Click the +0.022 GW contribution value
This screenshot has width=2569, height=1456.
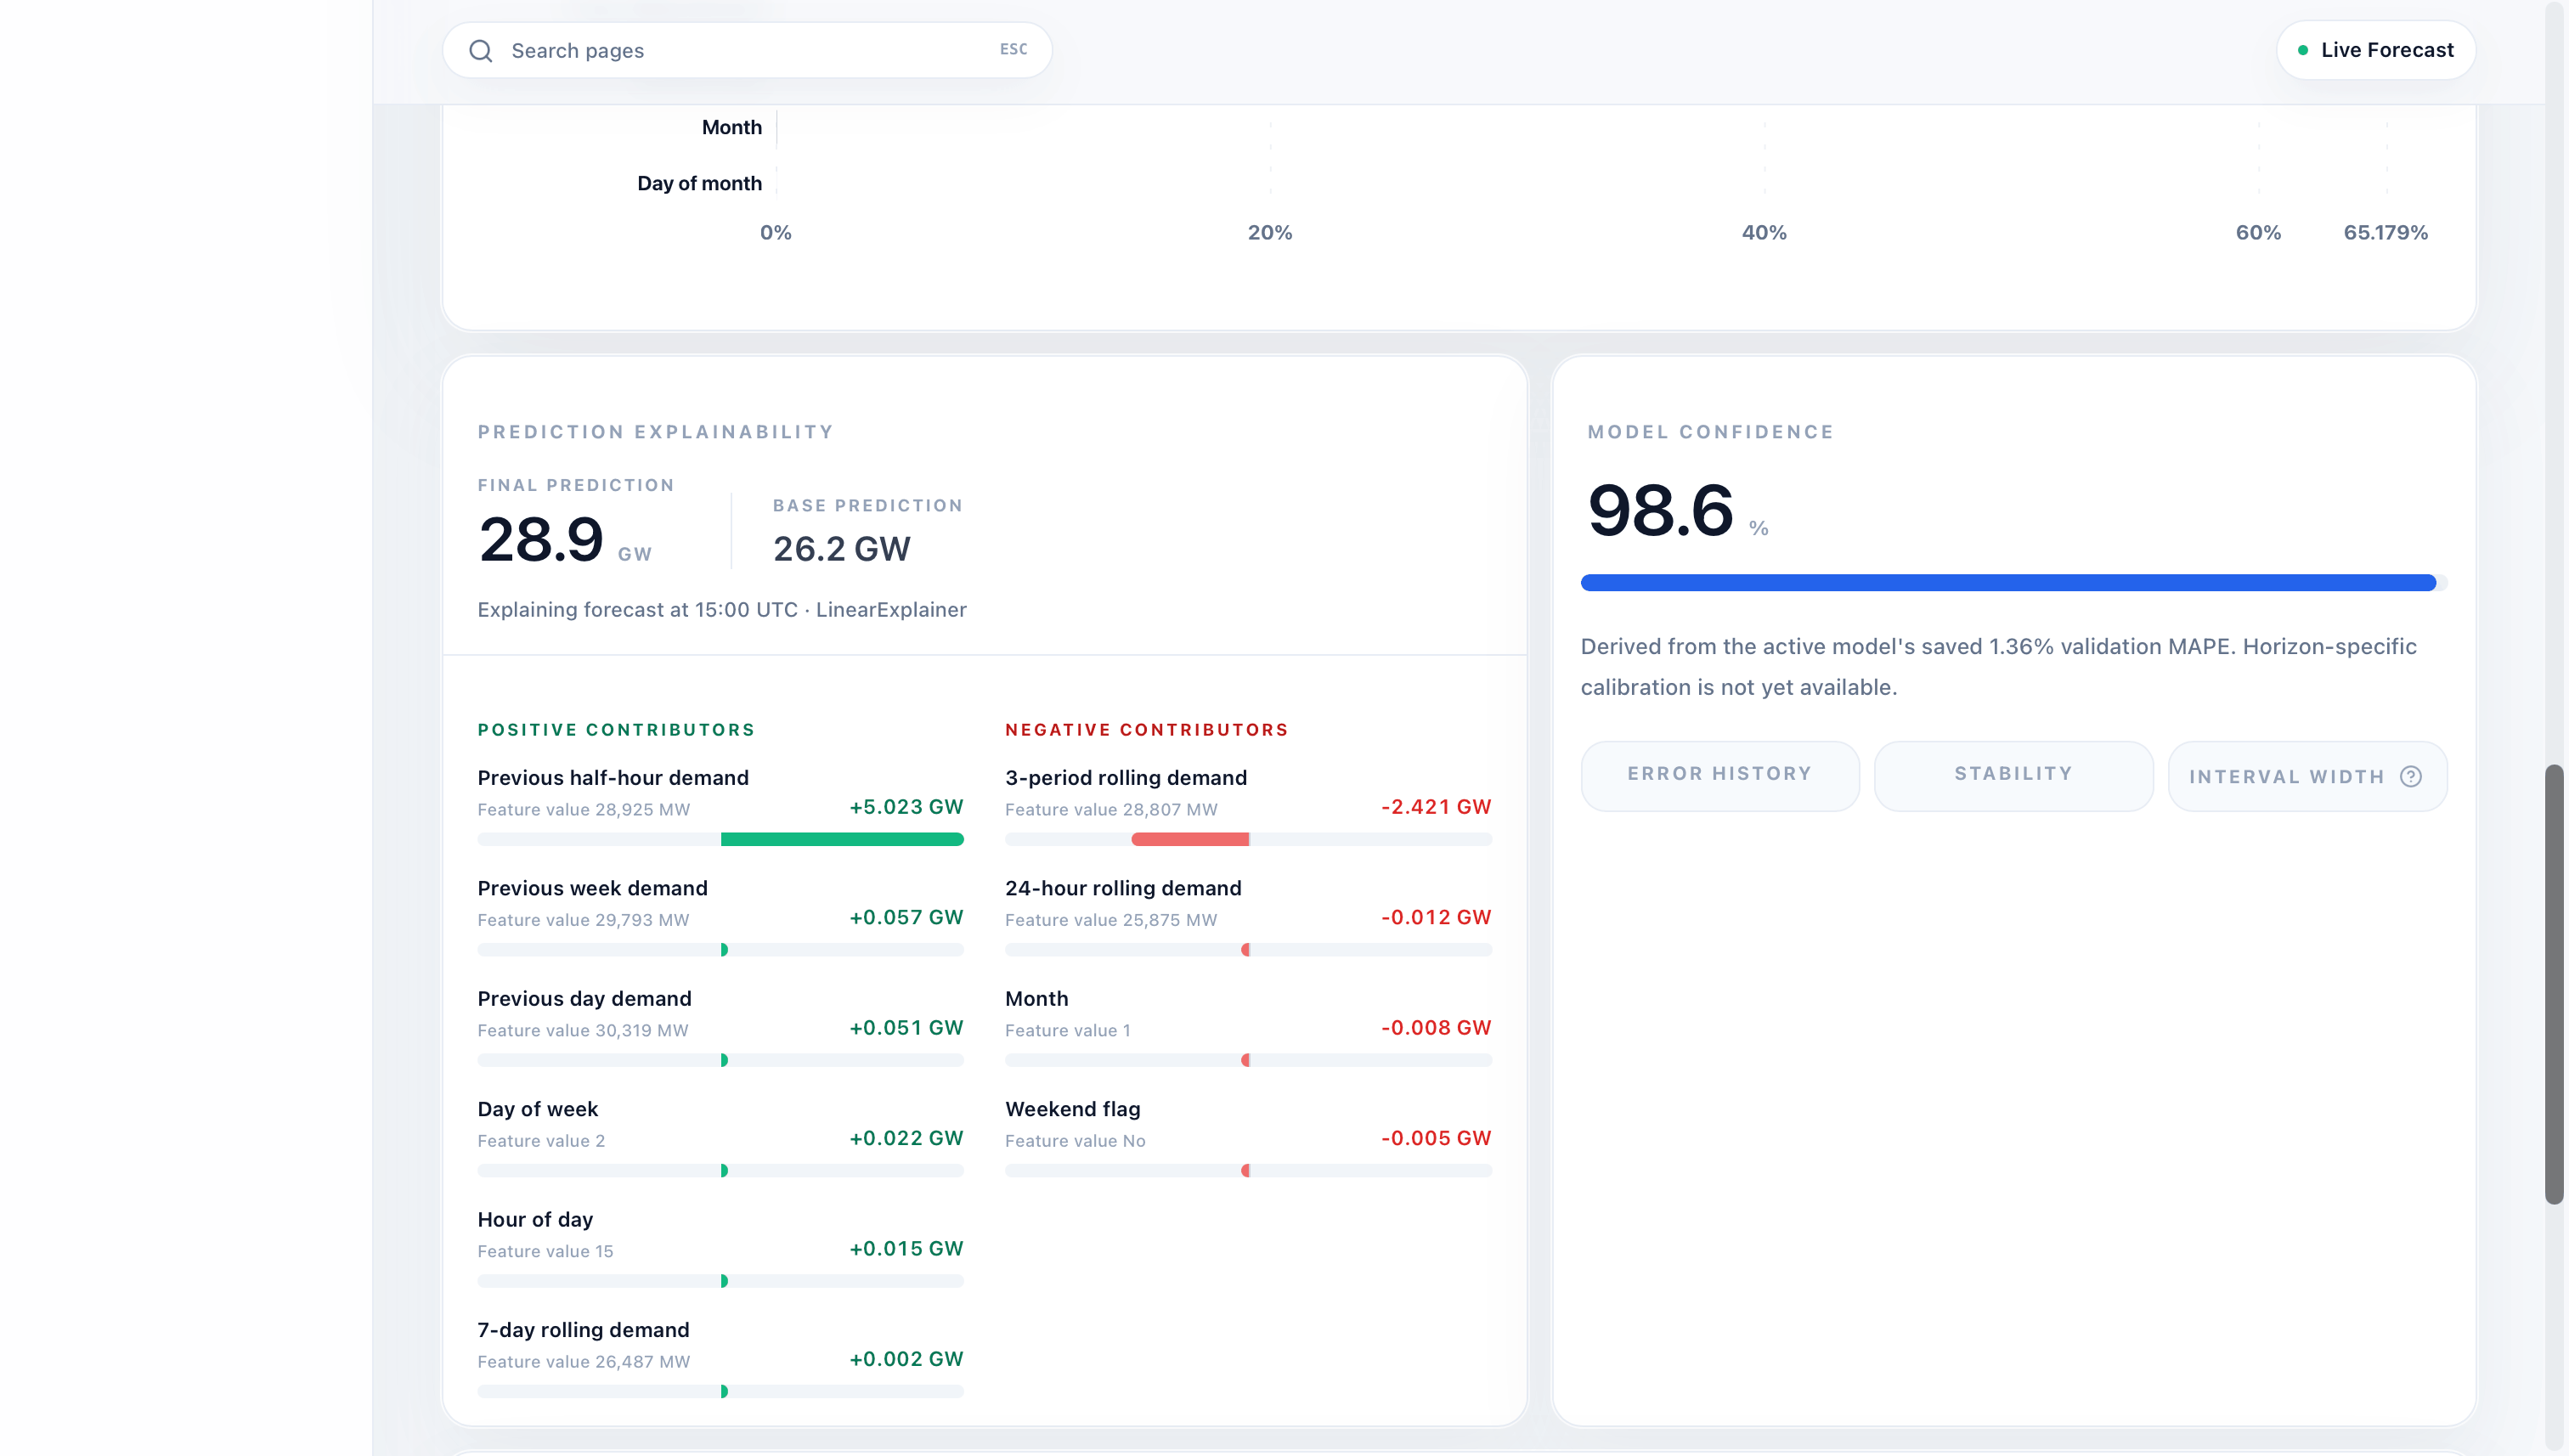coord(906,1138)
